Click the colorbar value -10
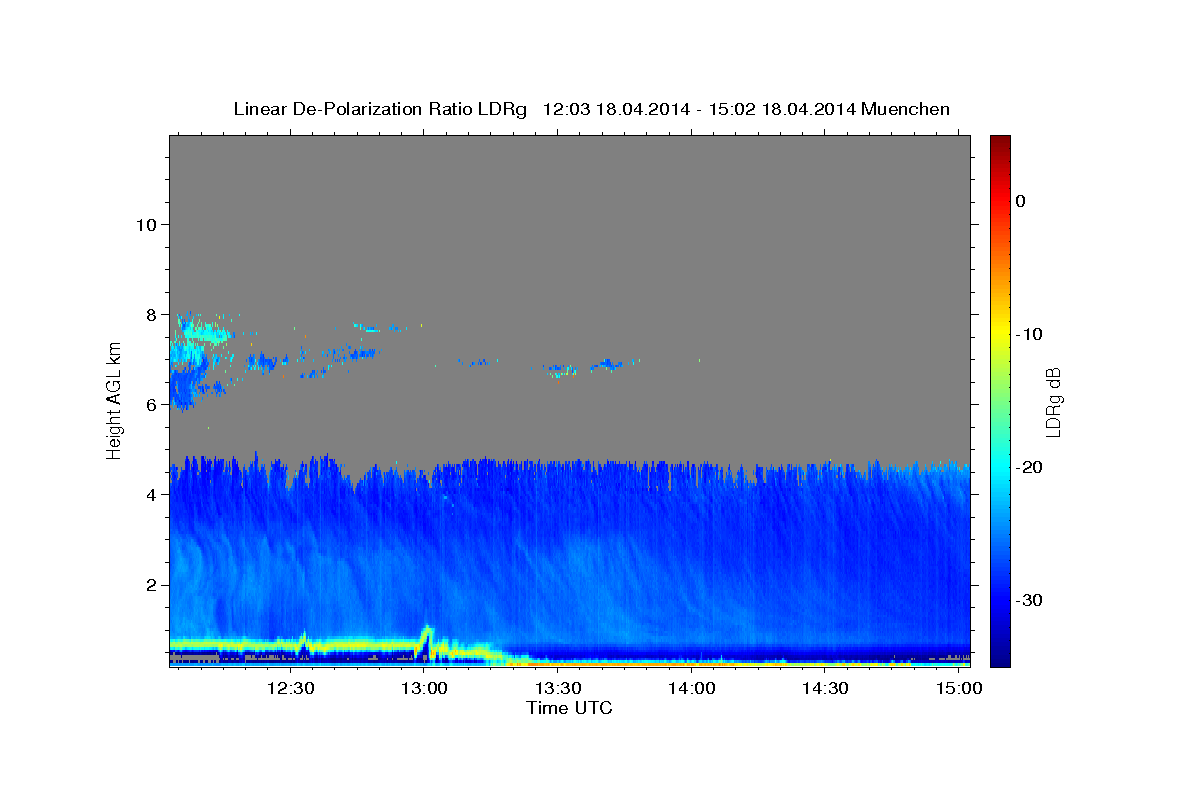The width and height of the screenshot is (1200, 800). (x=1030, y=334)
